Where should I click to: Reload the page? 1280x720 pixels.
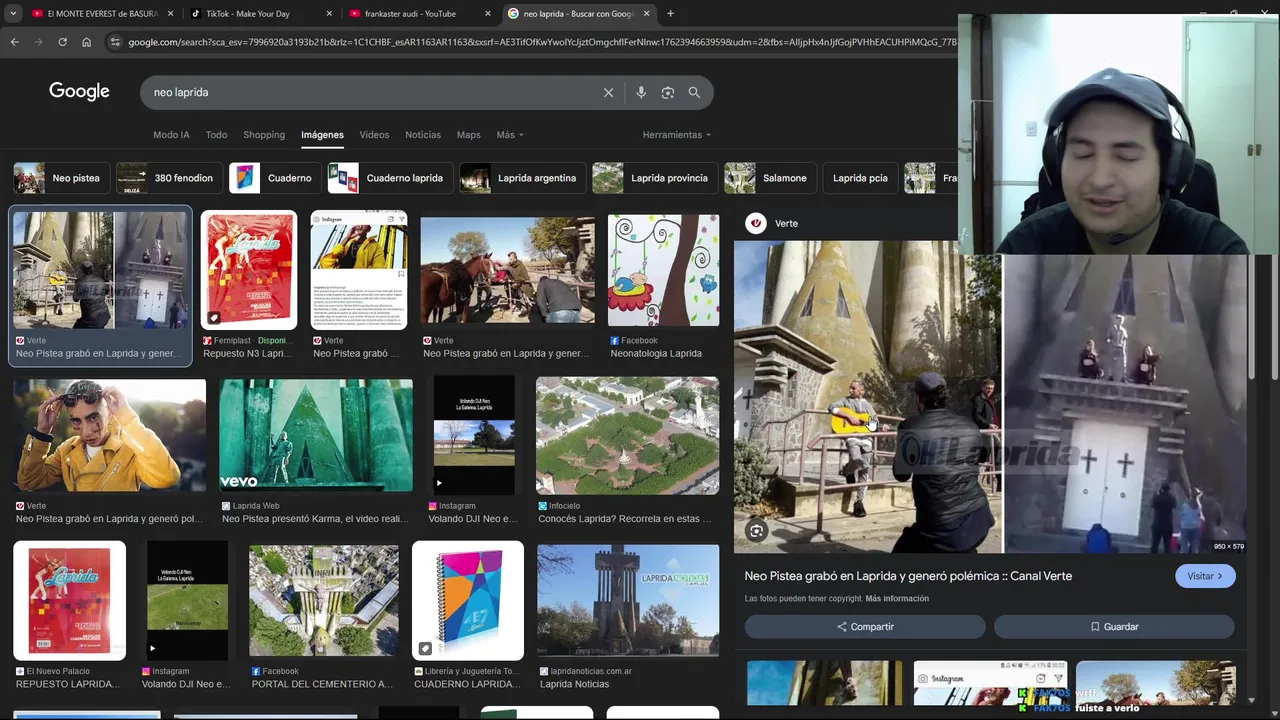(62, 42)
